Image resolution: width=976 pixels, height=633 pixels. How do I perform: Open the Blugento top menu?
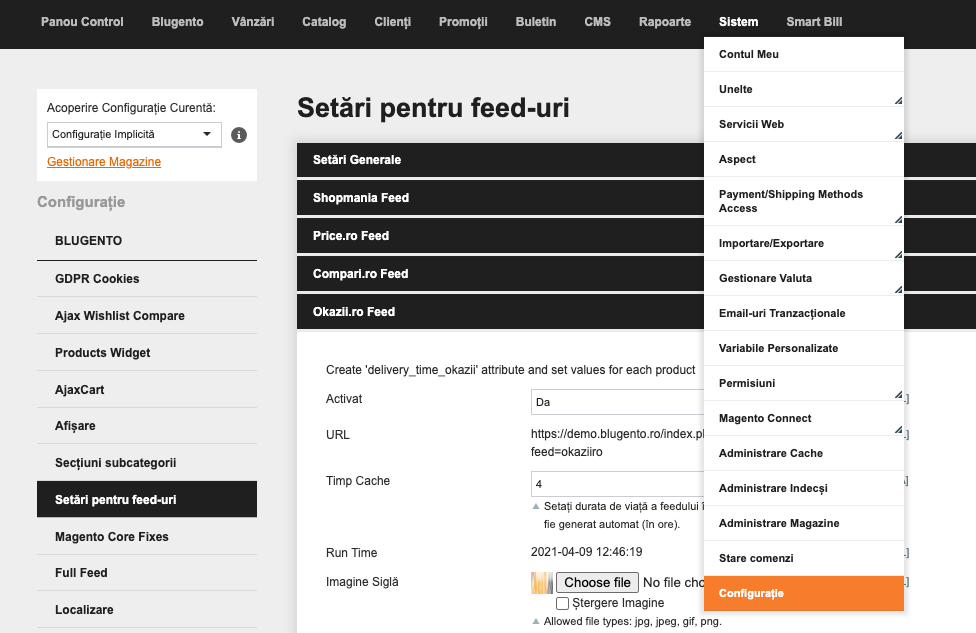pyautogui.click(x=177, y=22)
